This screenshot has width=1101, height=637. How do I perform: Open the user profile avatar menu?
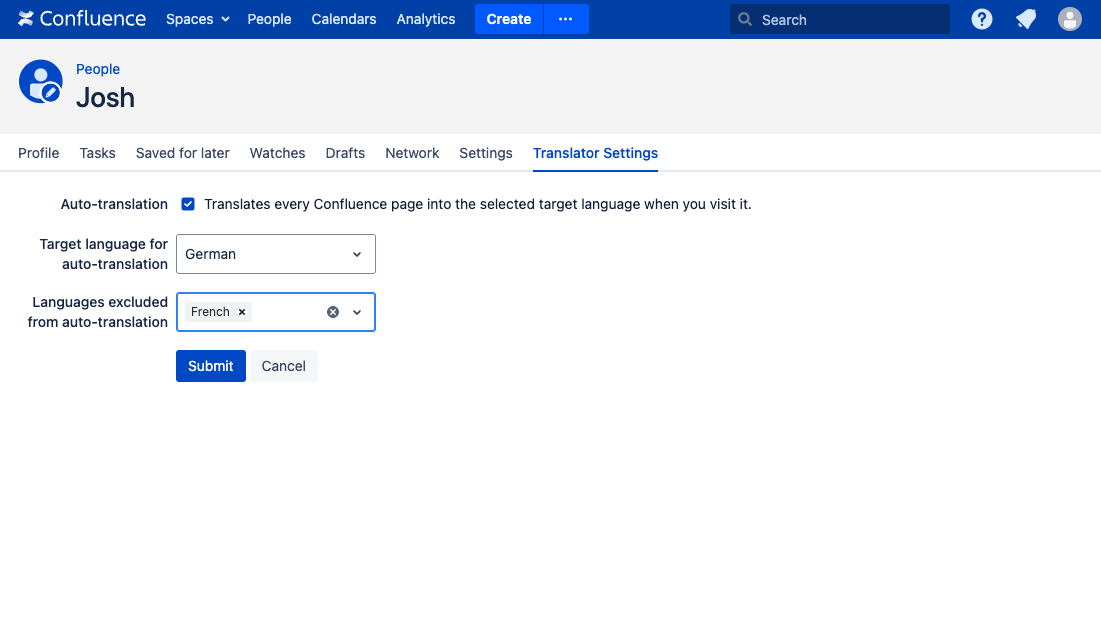pos(1070,19)
